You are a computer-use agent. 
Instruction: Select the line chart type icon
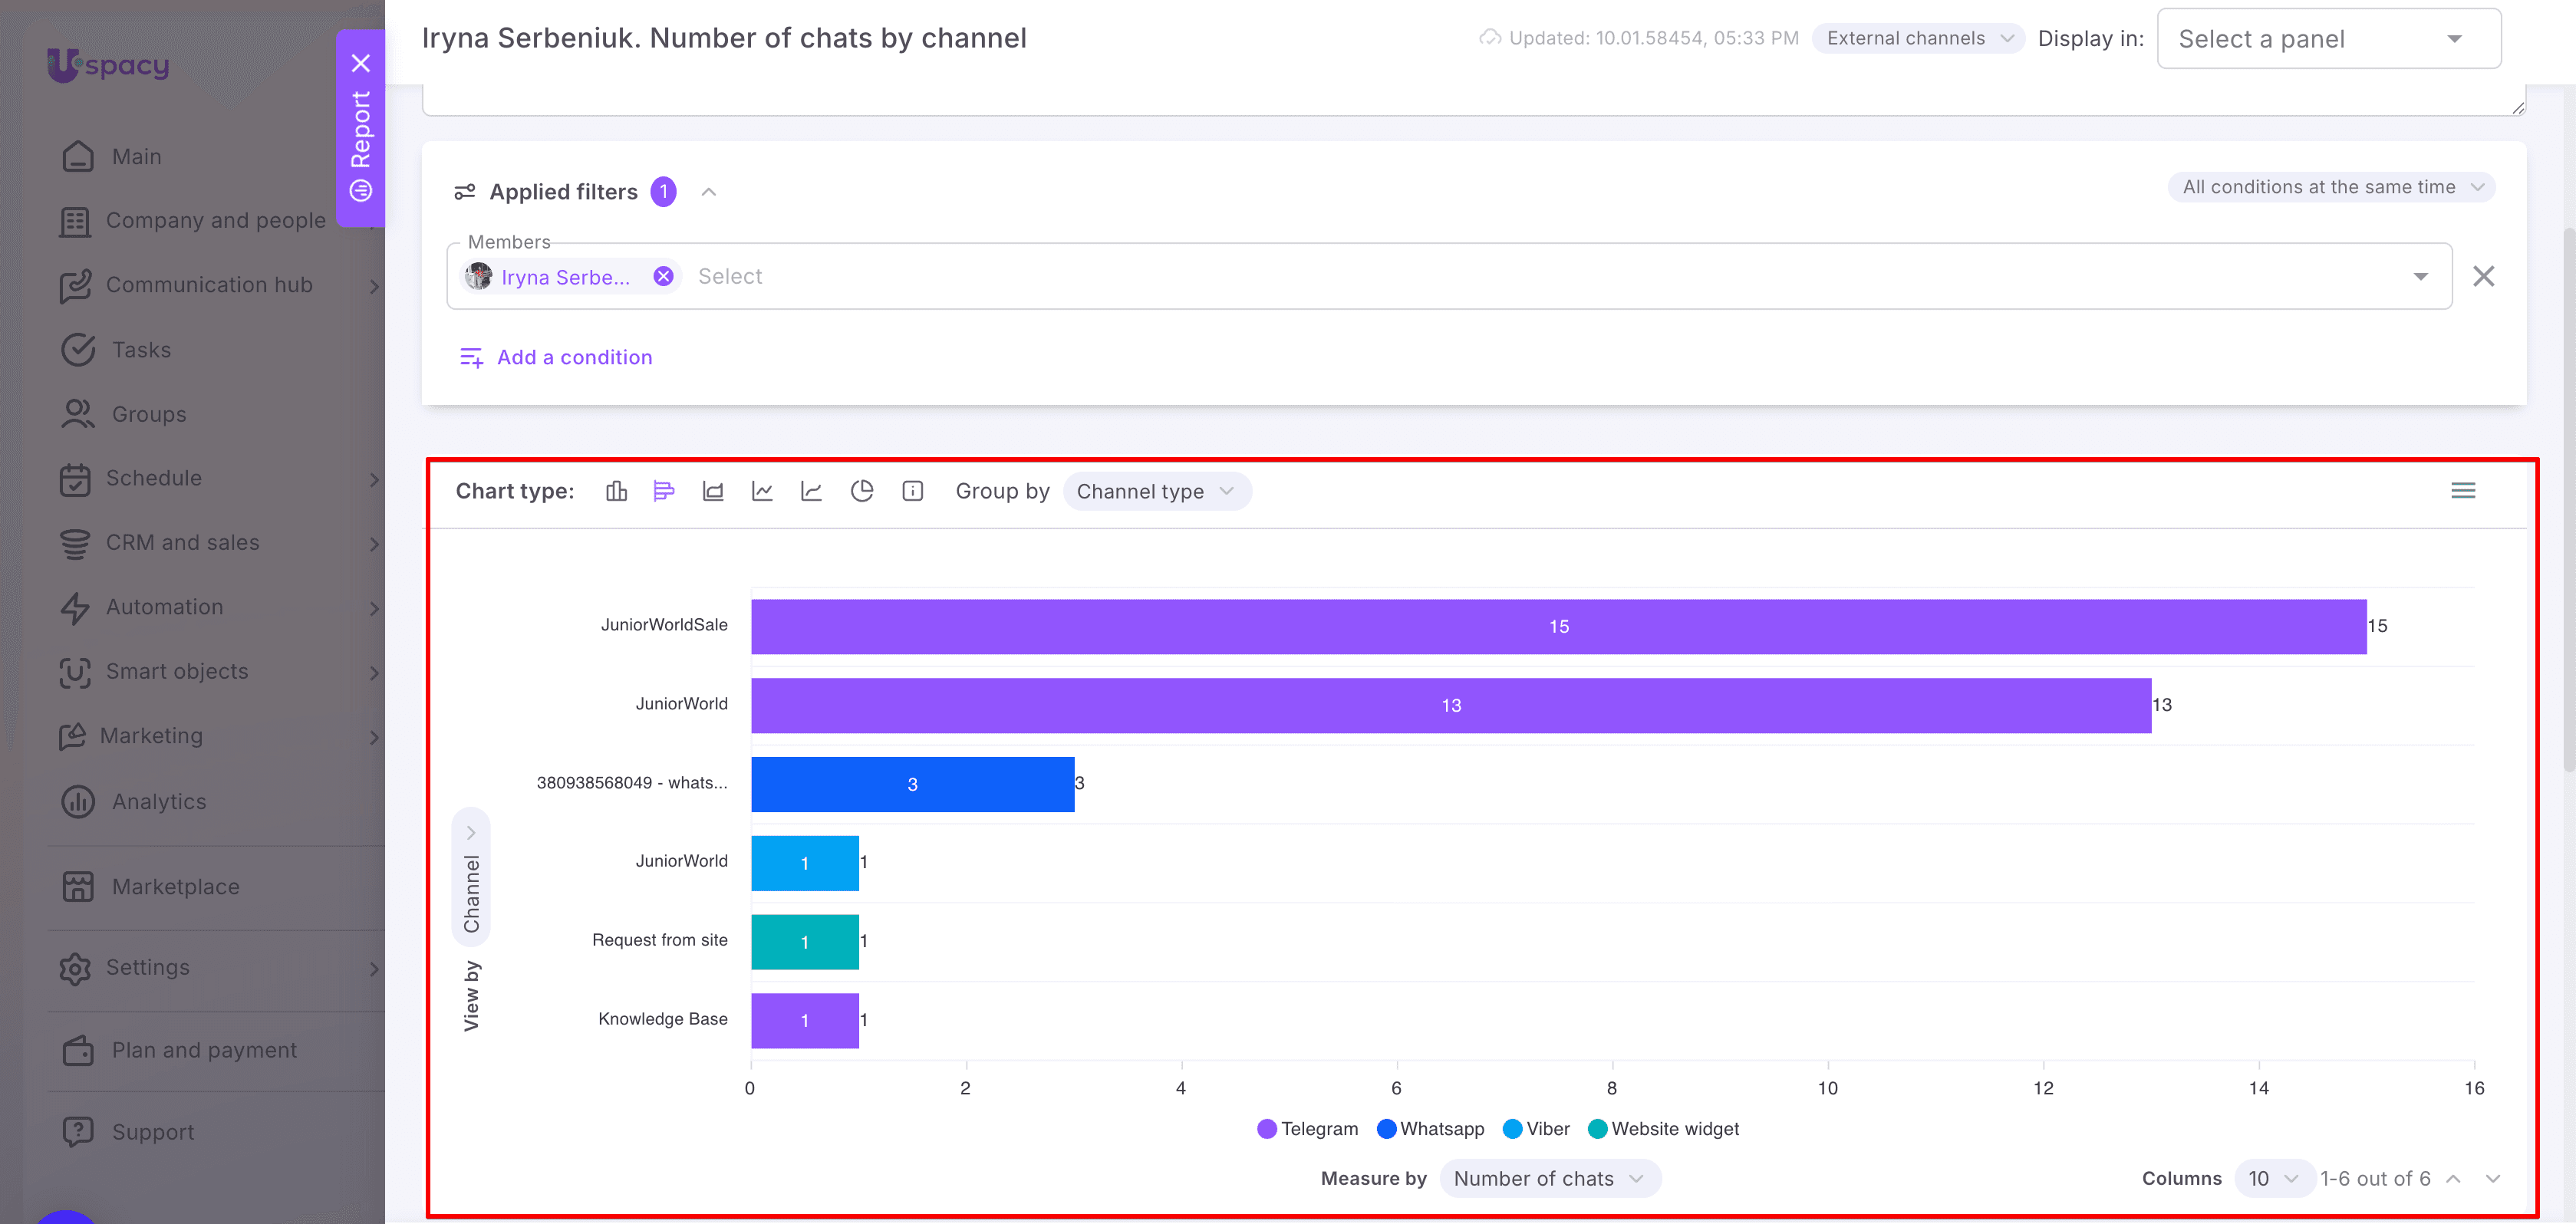763,491
